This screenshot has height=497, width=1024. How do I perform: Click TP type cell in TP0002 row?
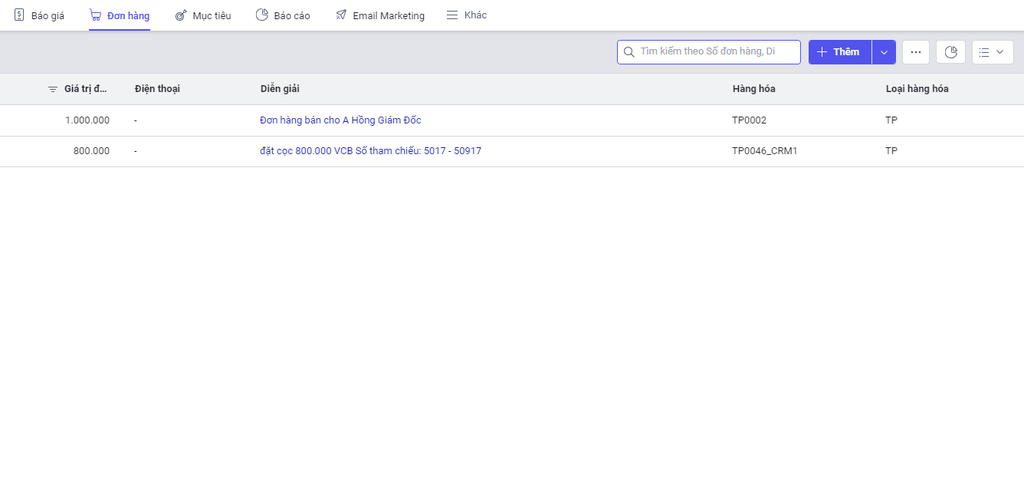891,120
